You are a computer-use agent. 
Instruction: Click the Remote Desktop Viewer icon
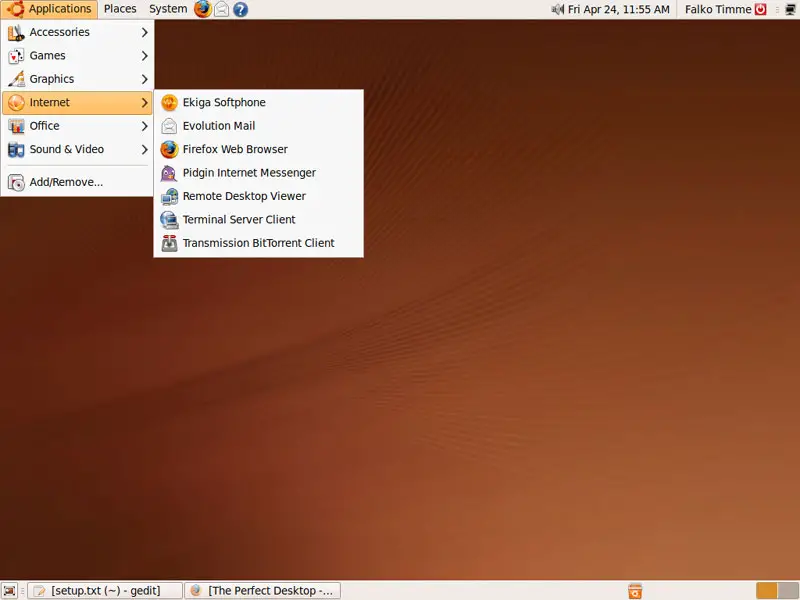[x=169, y=196]
